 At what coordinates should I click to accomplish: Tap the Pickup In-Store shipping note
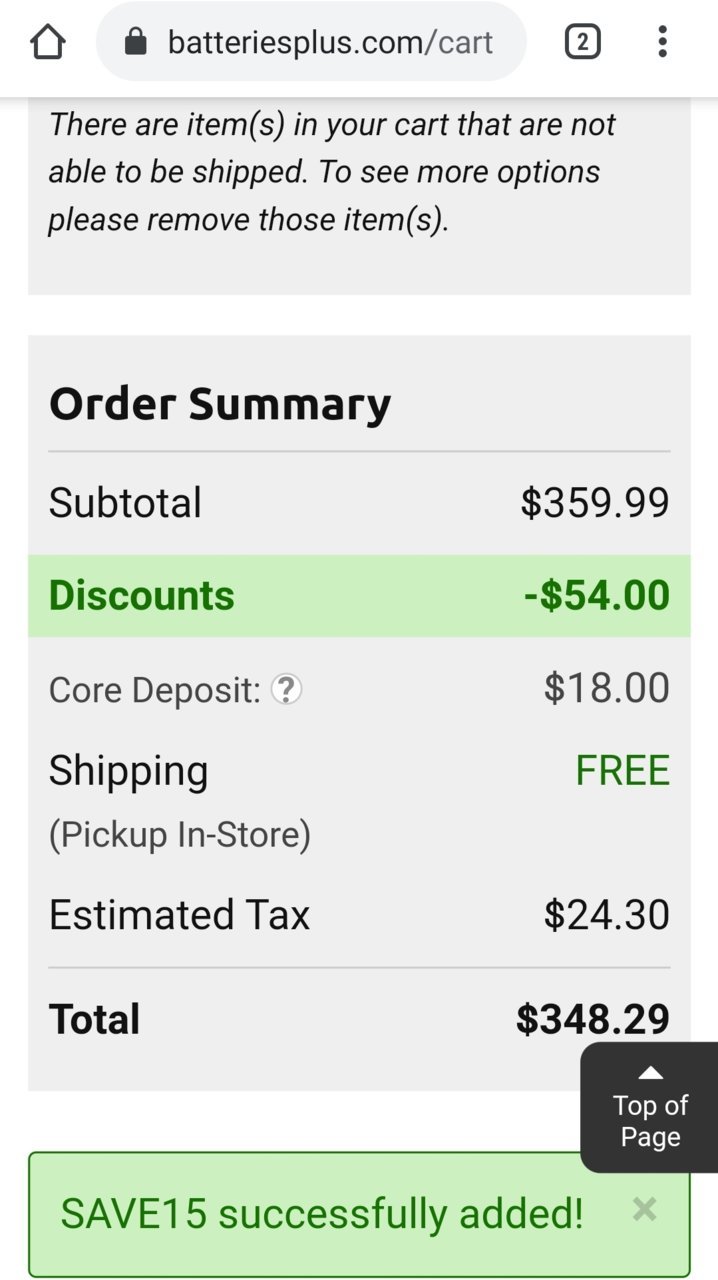tap(180, 834)
